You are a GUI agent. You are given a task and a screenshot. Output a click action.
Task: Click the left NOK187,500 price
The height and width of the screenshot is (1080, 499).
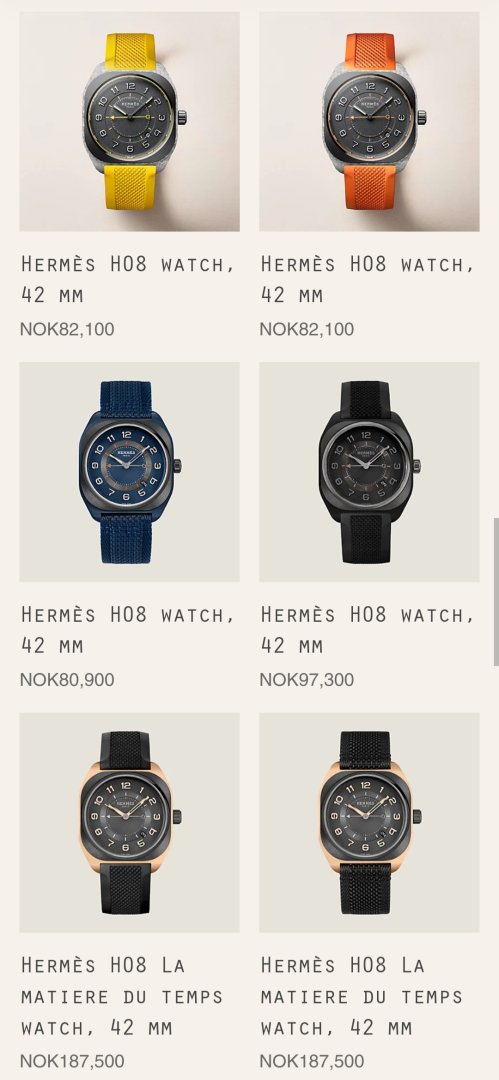pos(72,1061)
